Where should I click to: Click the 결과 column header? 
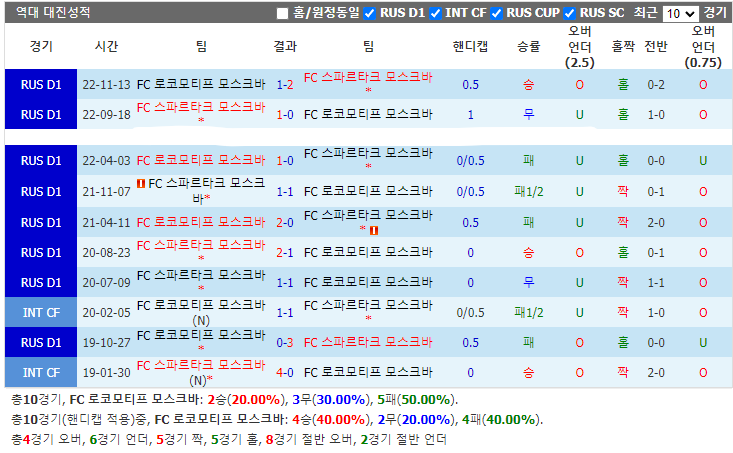point(285,46)
